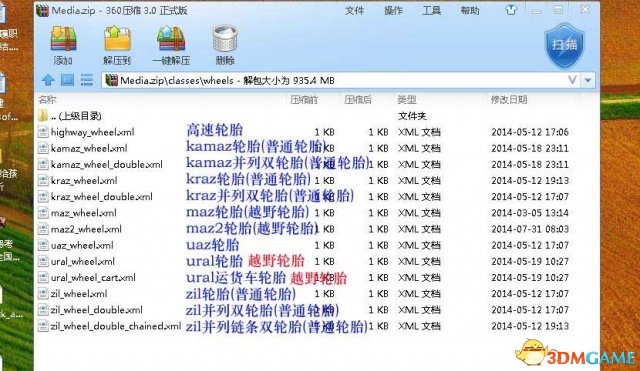Click file icon of highway_wheel.xml
This screenshot has width=640, height=371.
43,132
